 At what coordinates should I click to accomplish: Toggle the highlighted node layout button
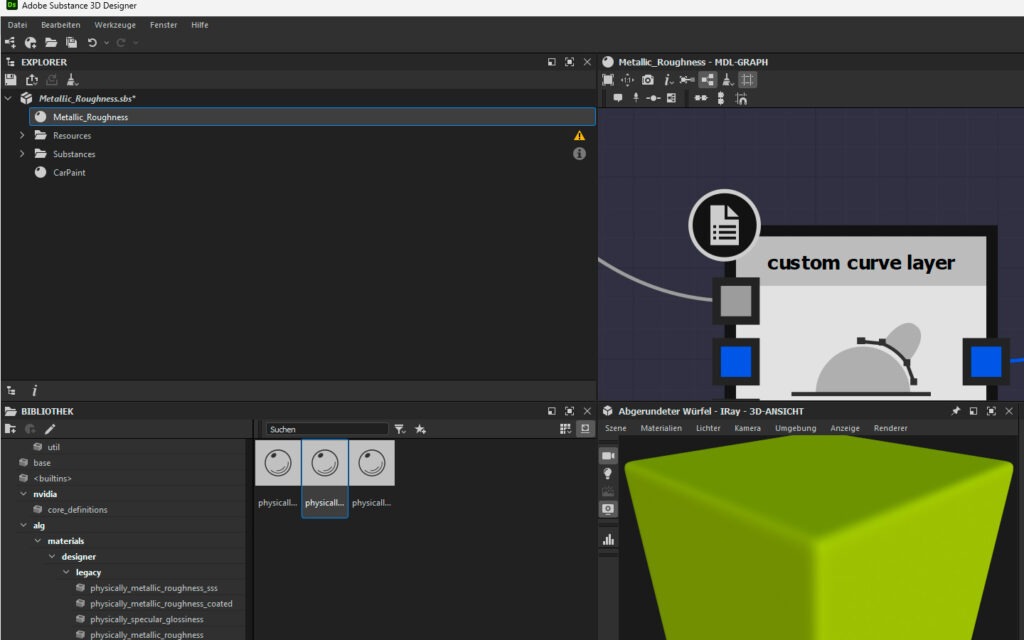pos(707,80)
